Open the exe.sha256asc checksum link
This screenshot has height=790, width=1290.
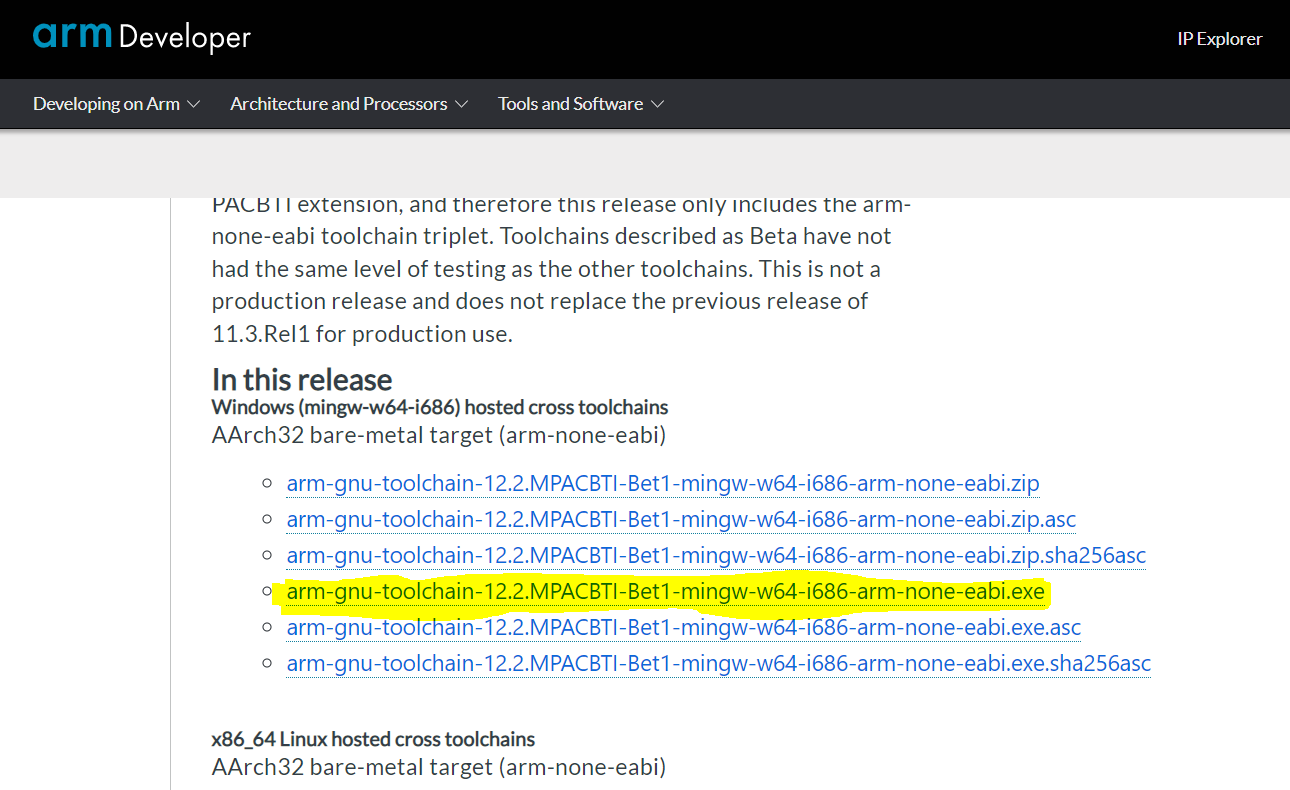pyautogui.click(x=718, y=663)
